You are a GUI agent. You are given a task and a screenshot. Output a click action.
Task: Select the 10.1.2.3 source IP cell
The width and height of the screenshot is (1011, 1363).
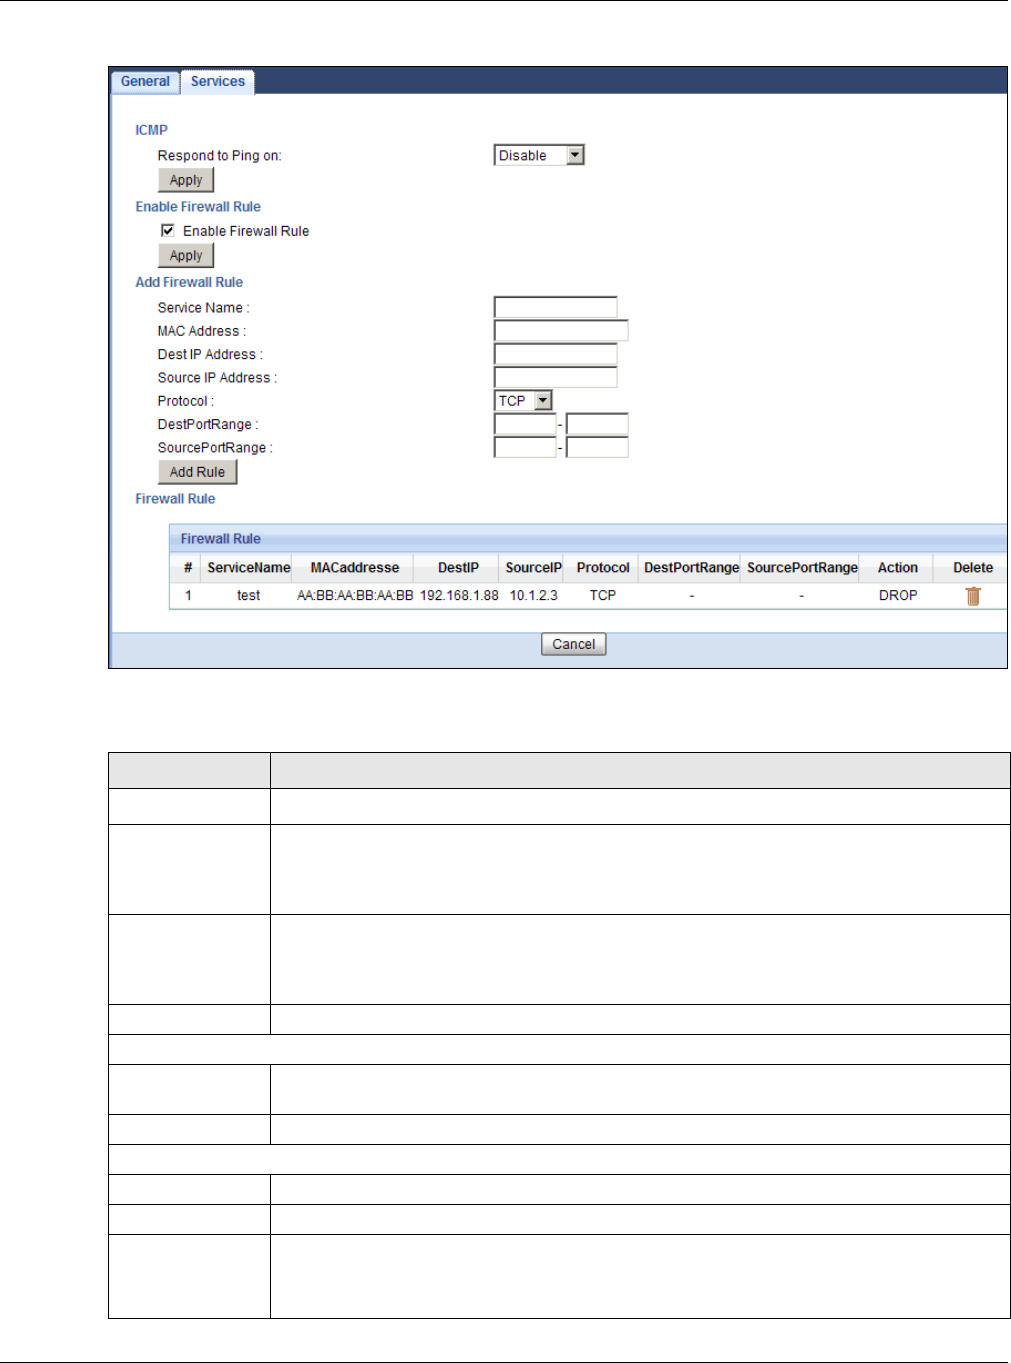click(x=534, y=596)
